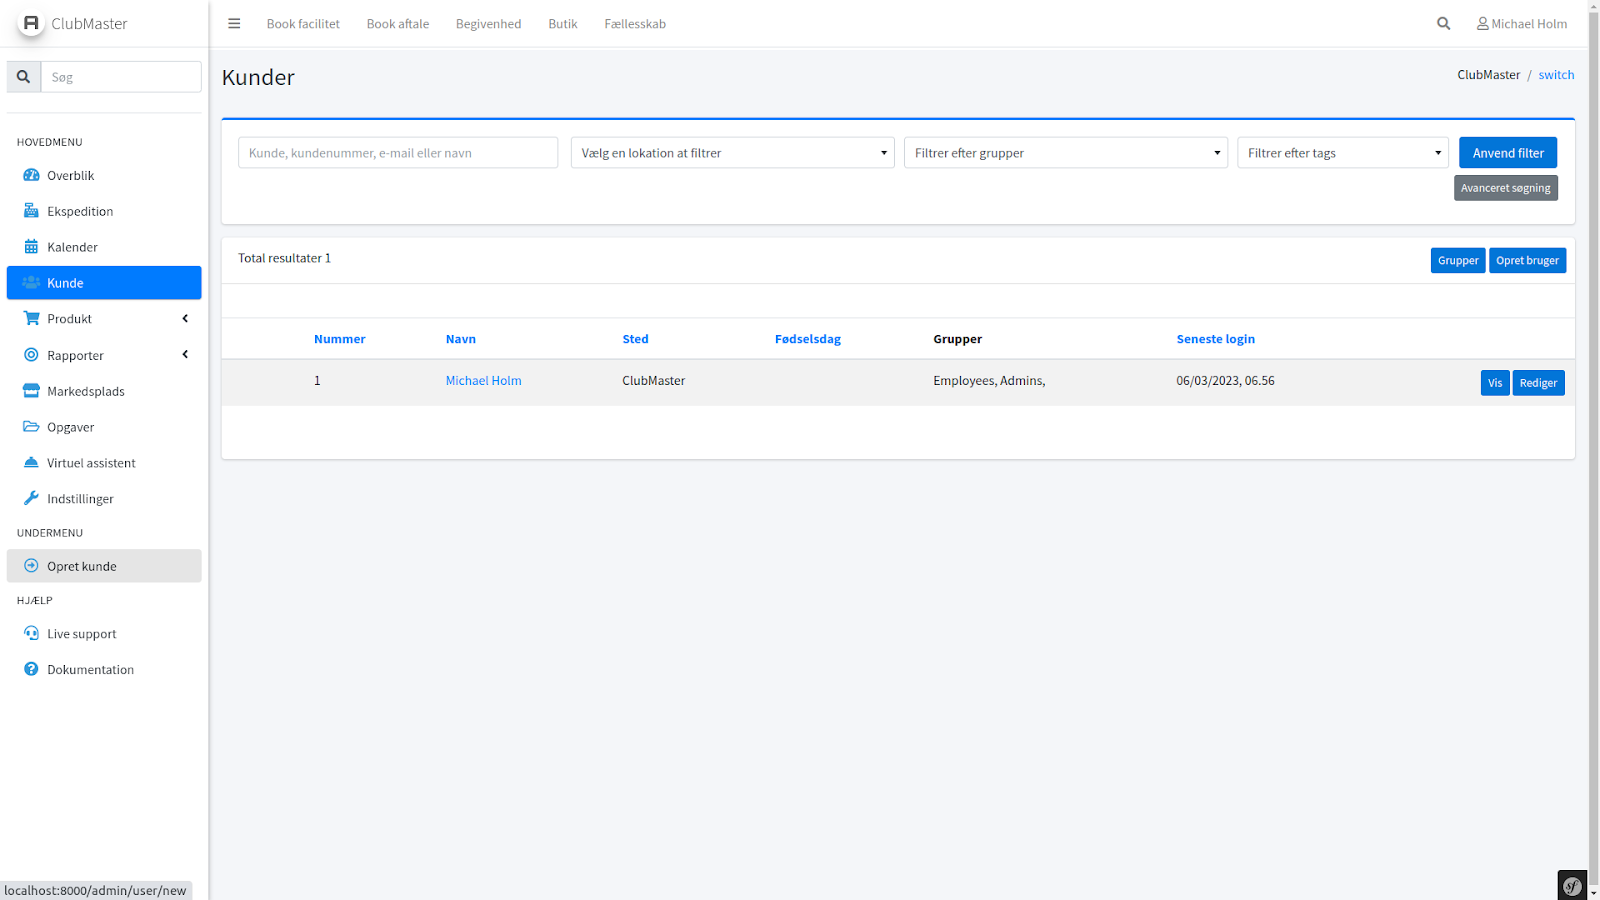1600x900 pixels.
Task: Click the Anvend filter button
Action: [1507, 153]
